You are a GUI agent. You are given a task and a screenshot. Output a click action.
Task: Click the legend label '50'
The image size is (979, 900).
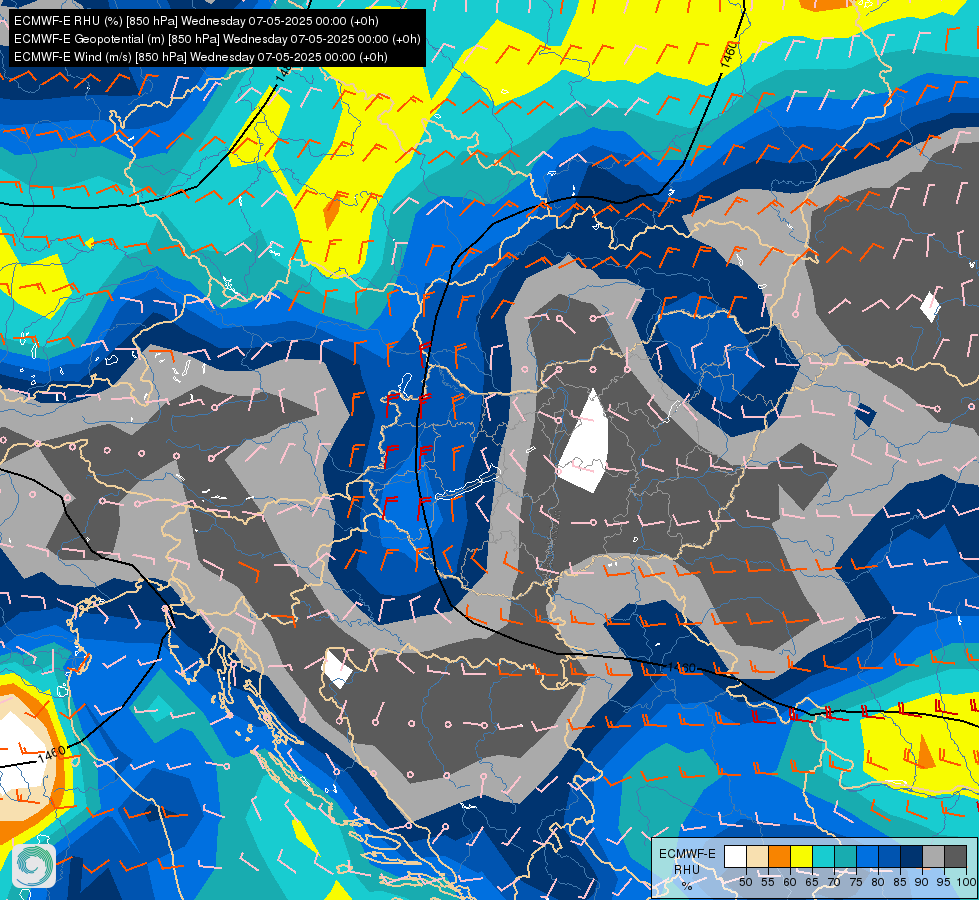pyautogui.click(x=745, y=882)
